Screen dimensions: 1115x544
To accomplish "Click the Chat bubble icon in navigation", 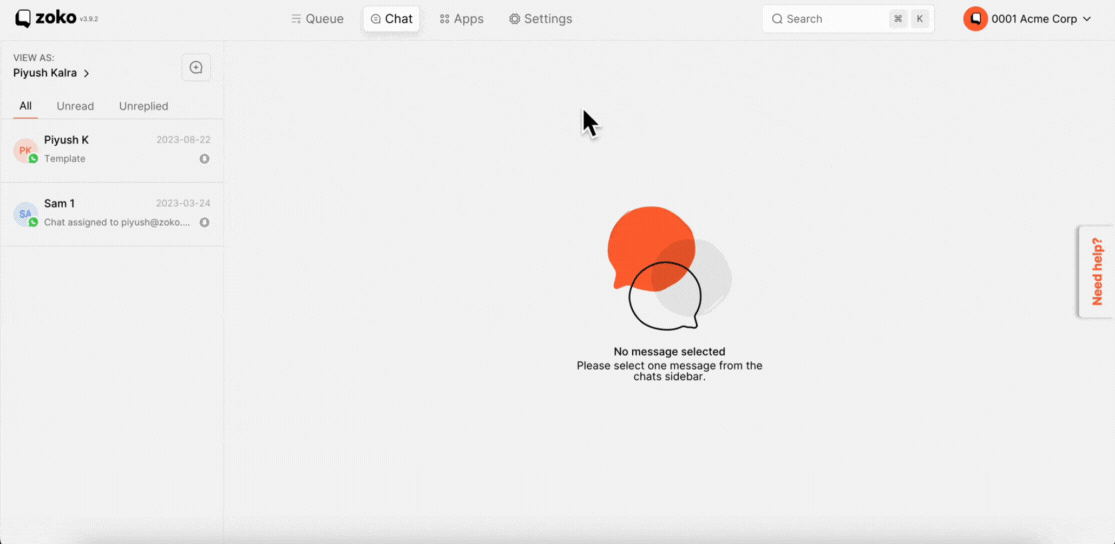I will (x=375, y=19).
